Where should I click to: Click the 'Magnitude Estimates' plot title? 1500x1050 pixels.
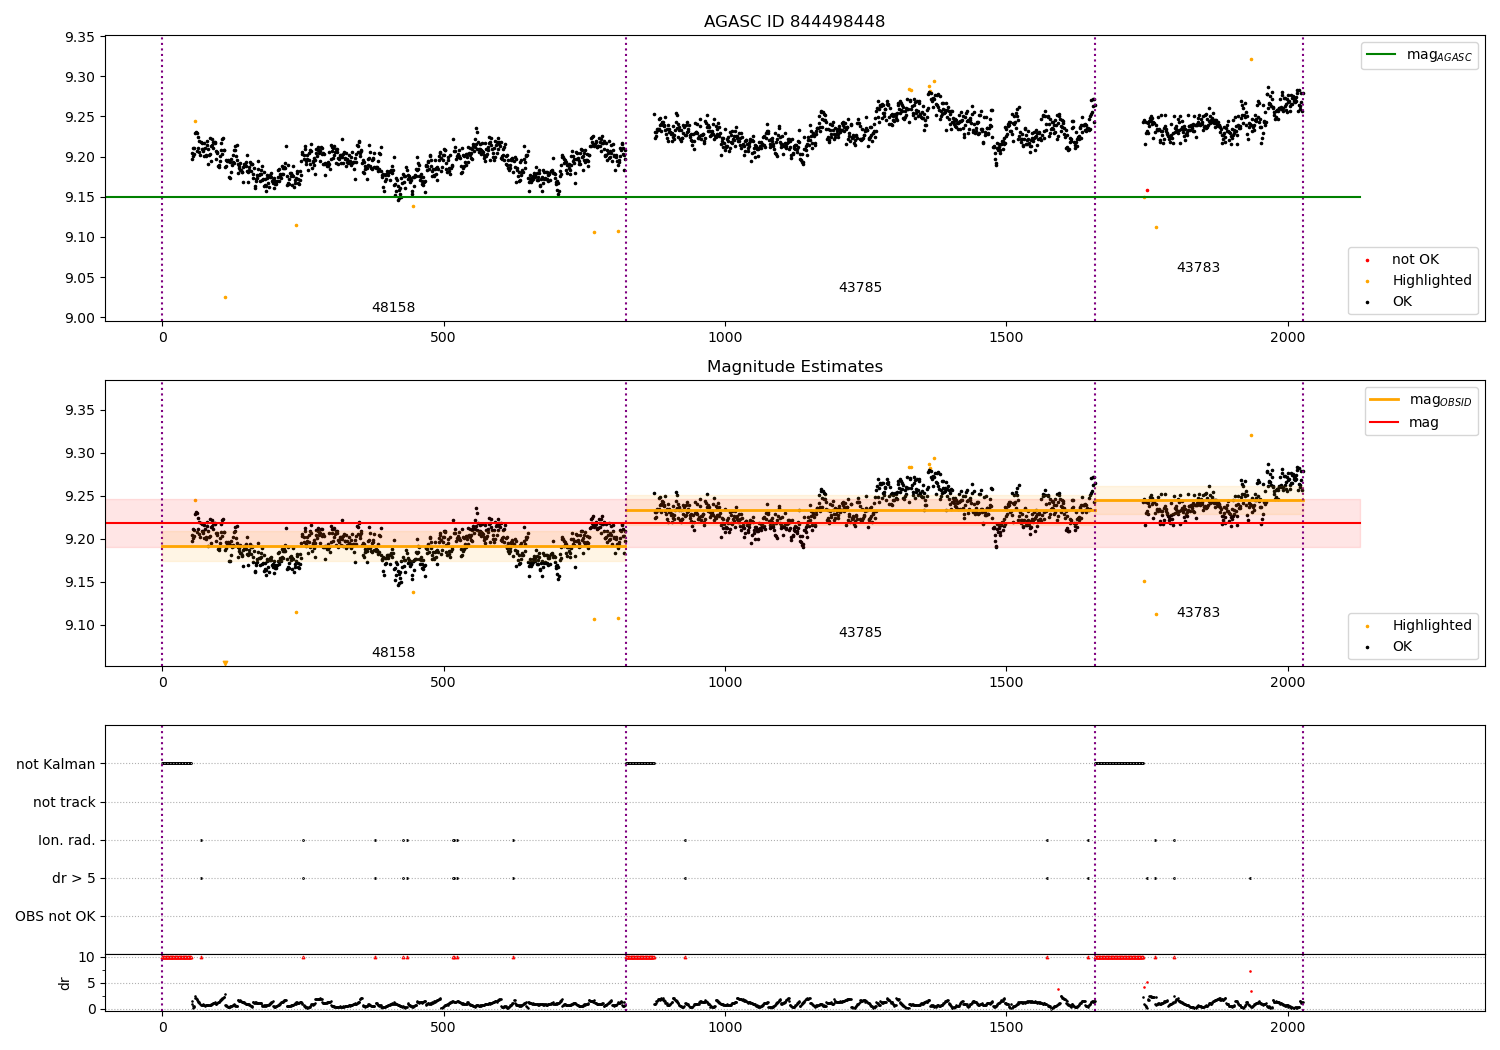point(794,367)
